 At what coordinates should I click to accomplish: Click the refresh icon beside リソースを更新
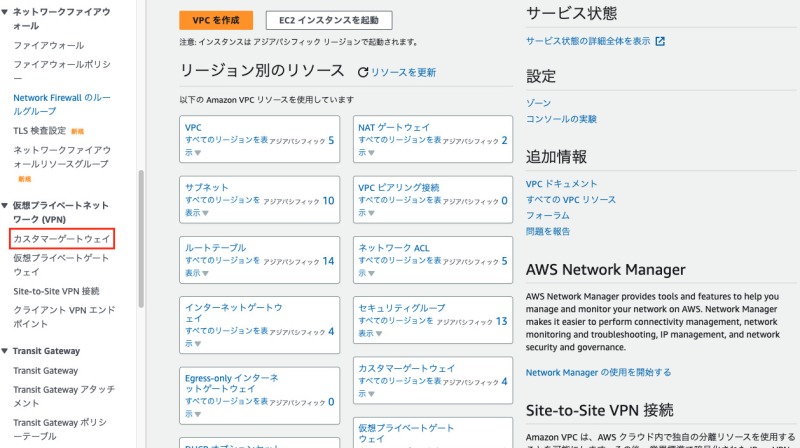tap(364, 72)
